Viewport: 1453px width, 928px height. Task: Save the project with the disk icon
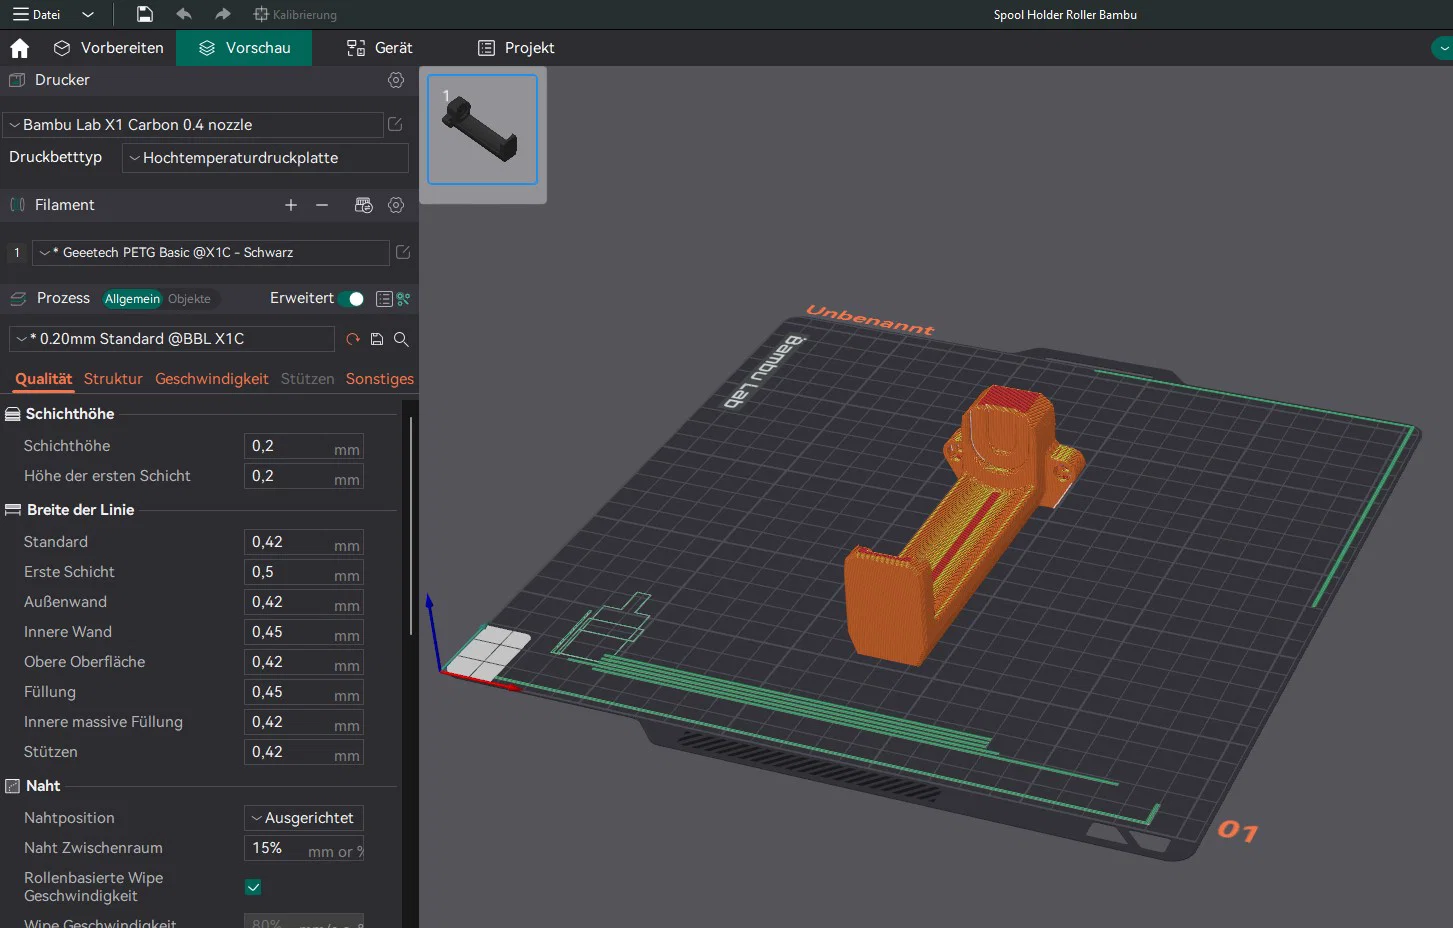[145, 14]
